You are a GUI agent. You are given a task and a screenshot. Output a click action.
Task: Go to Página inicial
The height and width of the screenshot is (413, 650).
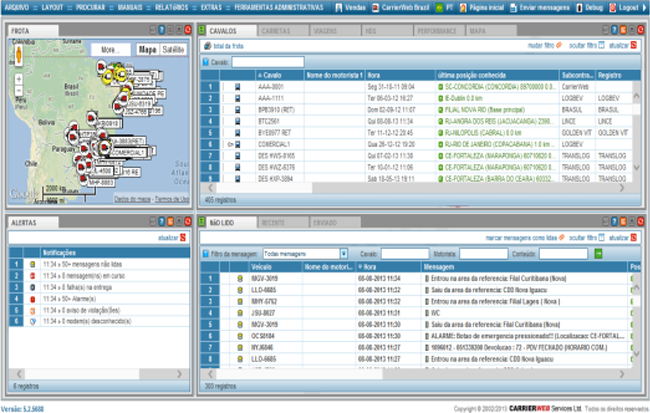482,7
